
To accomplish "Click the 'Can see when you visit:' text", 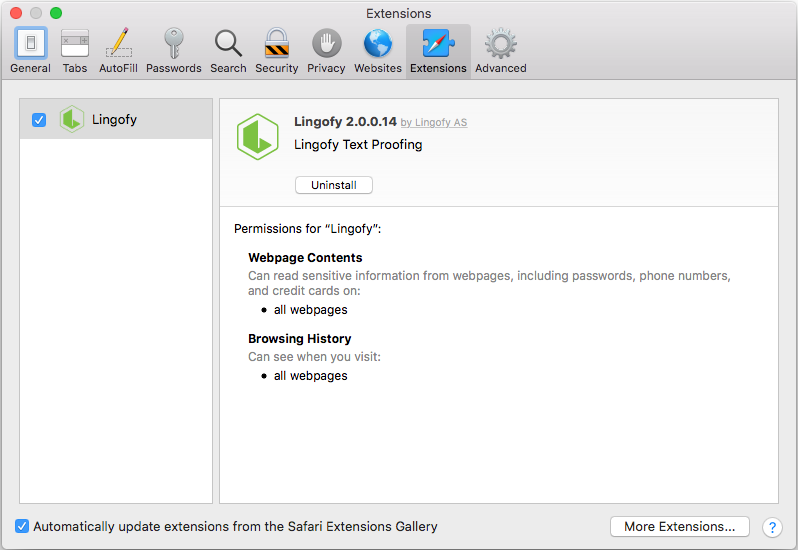I will tap(315, 357).
